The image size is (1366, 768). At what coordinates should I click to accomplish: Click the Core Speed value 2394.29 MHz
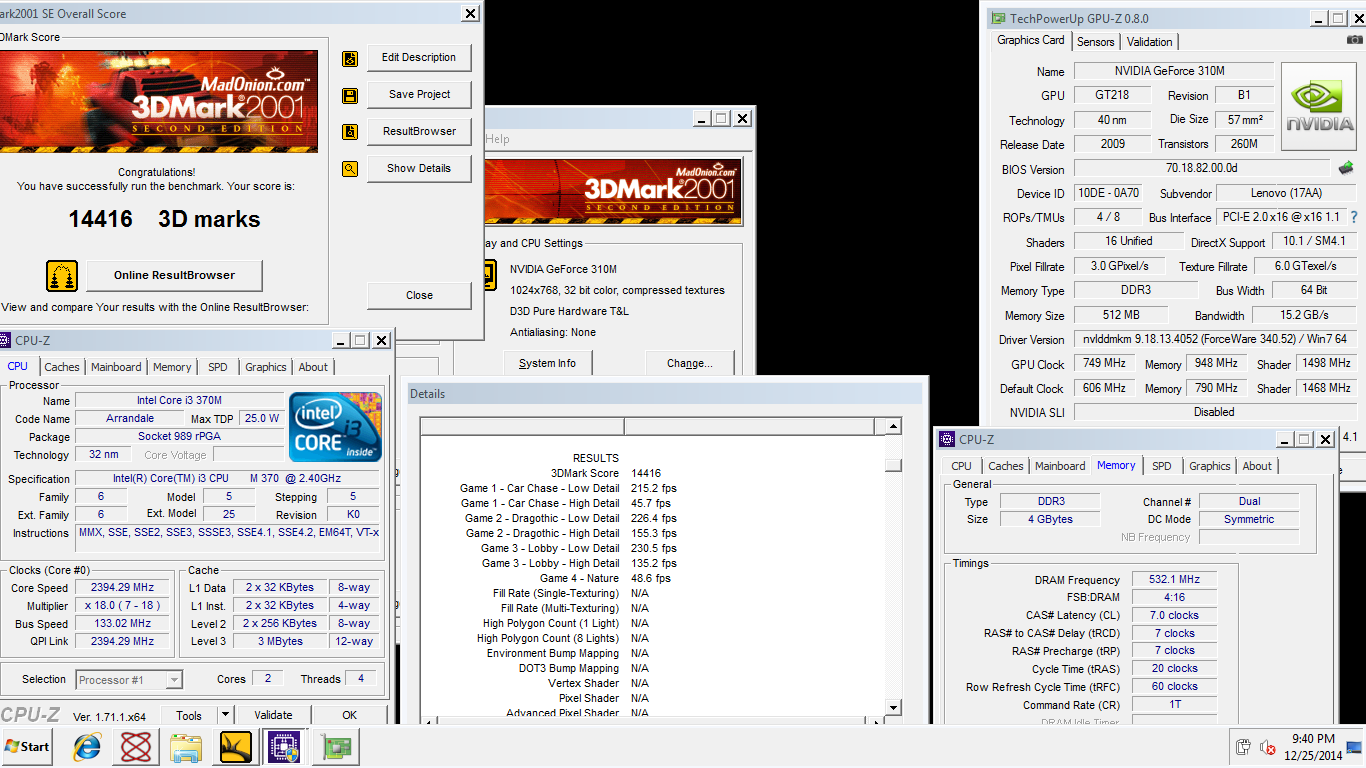coord(123,588)
